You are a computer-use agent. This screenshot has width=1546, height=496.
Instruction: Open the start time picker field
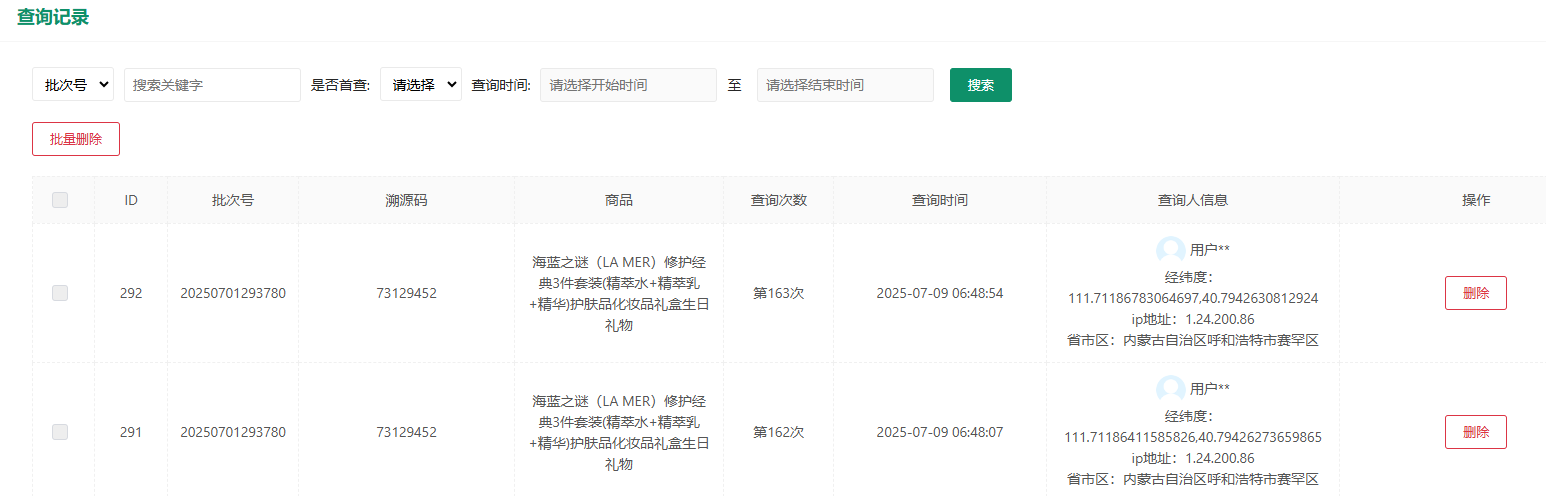(x=628, y=85)
